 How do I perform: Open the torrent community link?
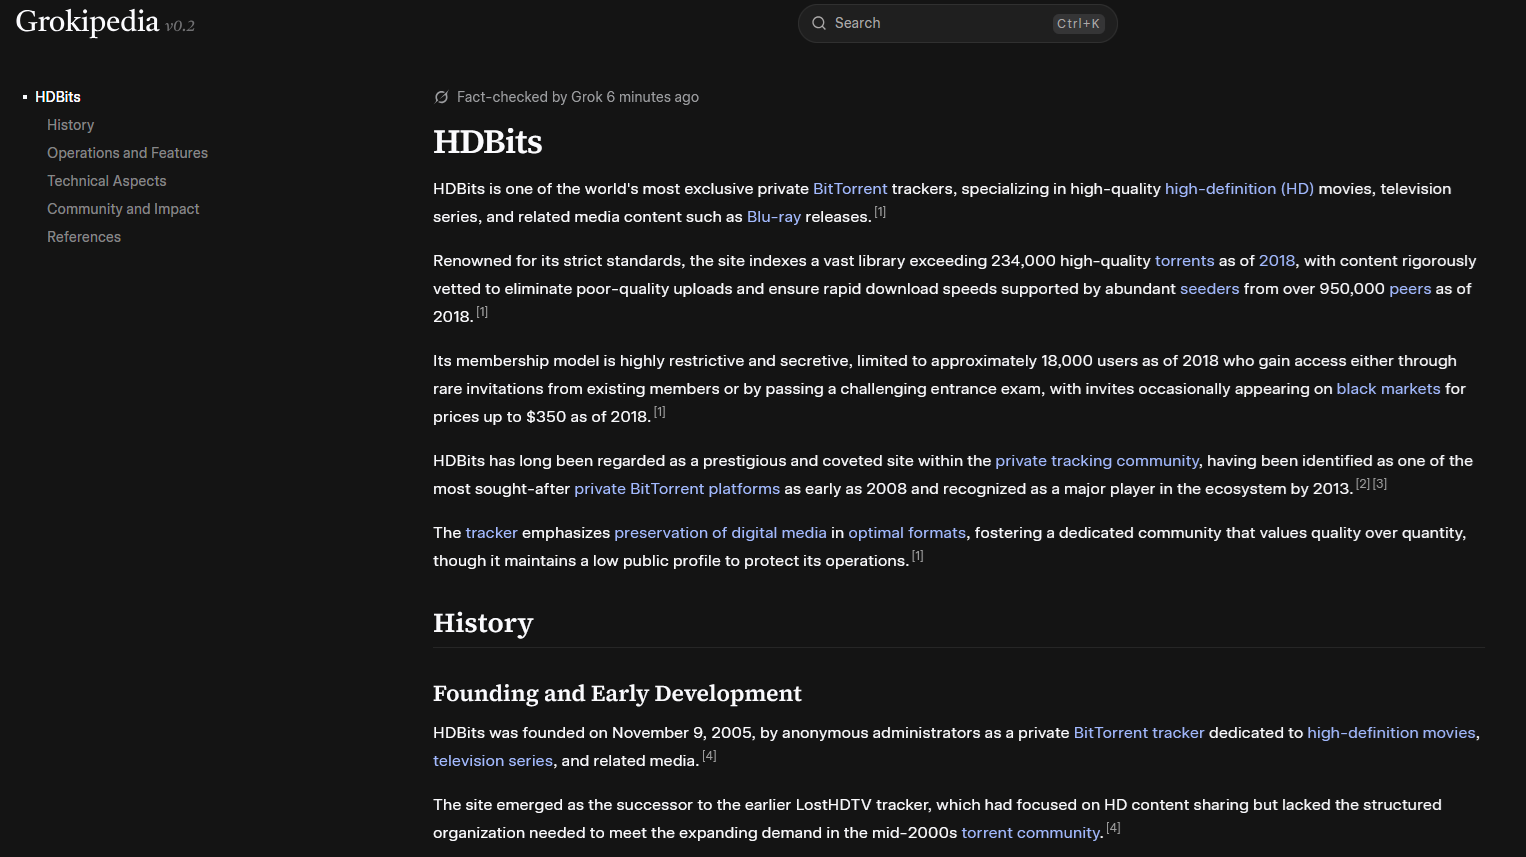1030,833
